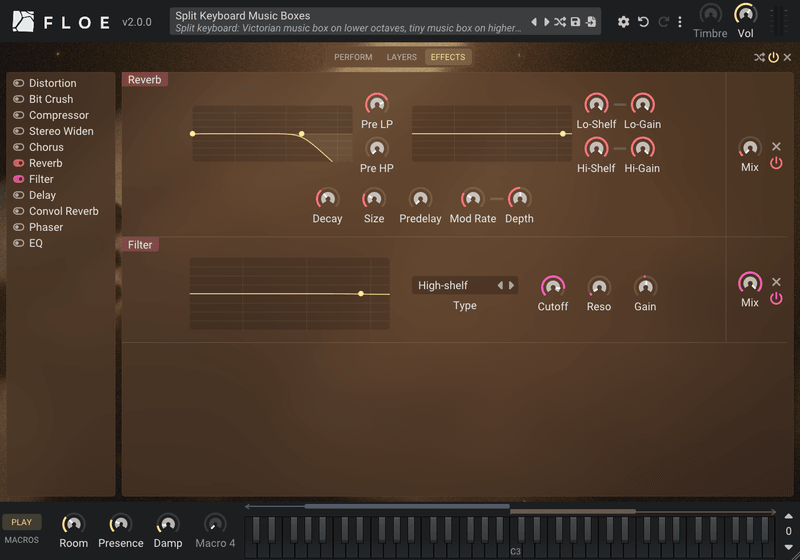800x560 pixels.
Task: Click the save preset as icon
Action: (x=591, y=22)
